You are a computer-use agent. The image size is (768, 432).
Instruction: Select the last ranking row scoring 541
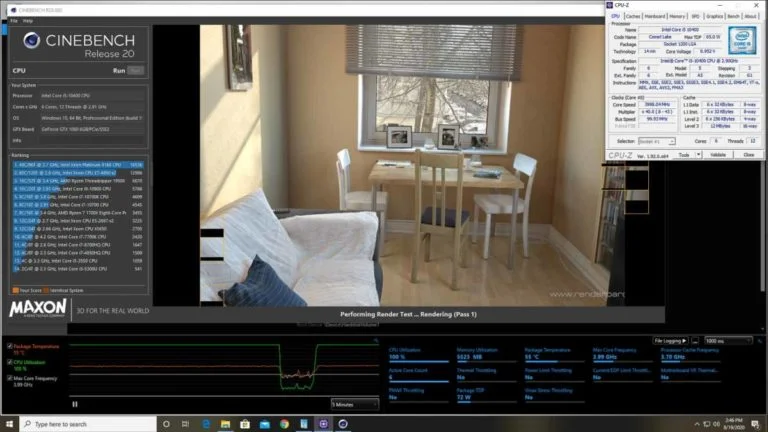pyautogui.click(x=78, y=269)
